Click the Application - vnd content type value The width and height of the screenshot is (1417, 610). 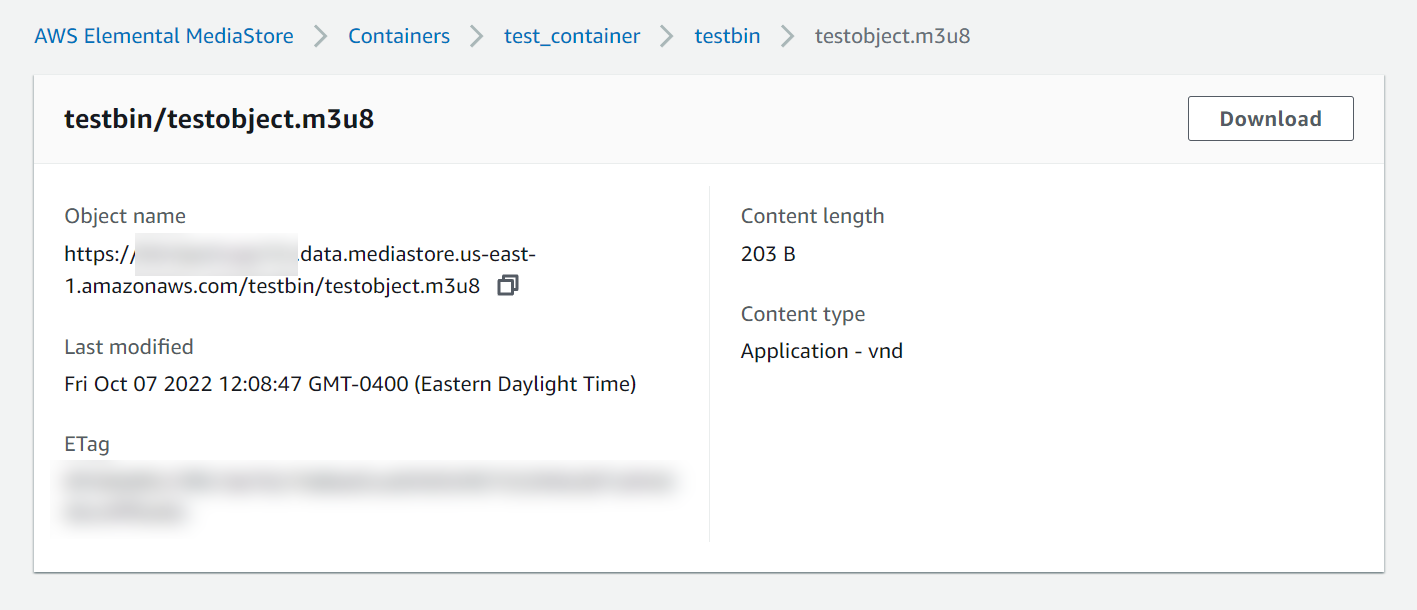point(821,351)
